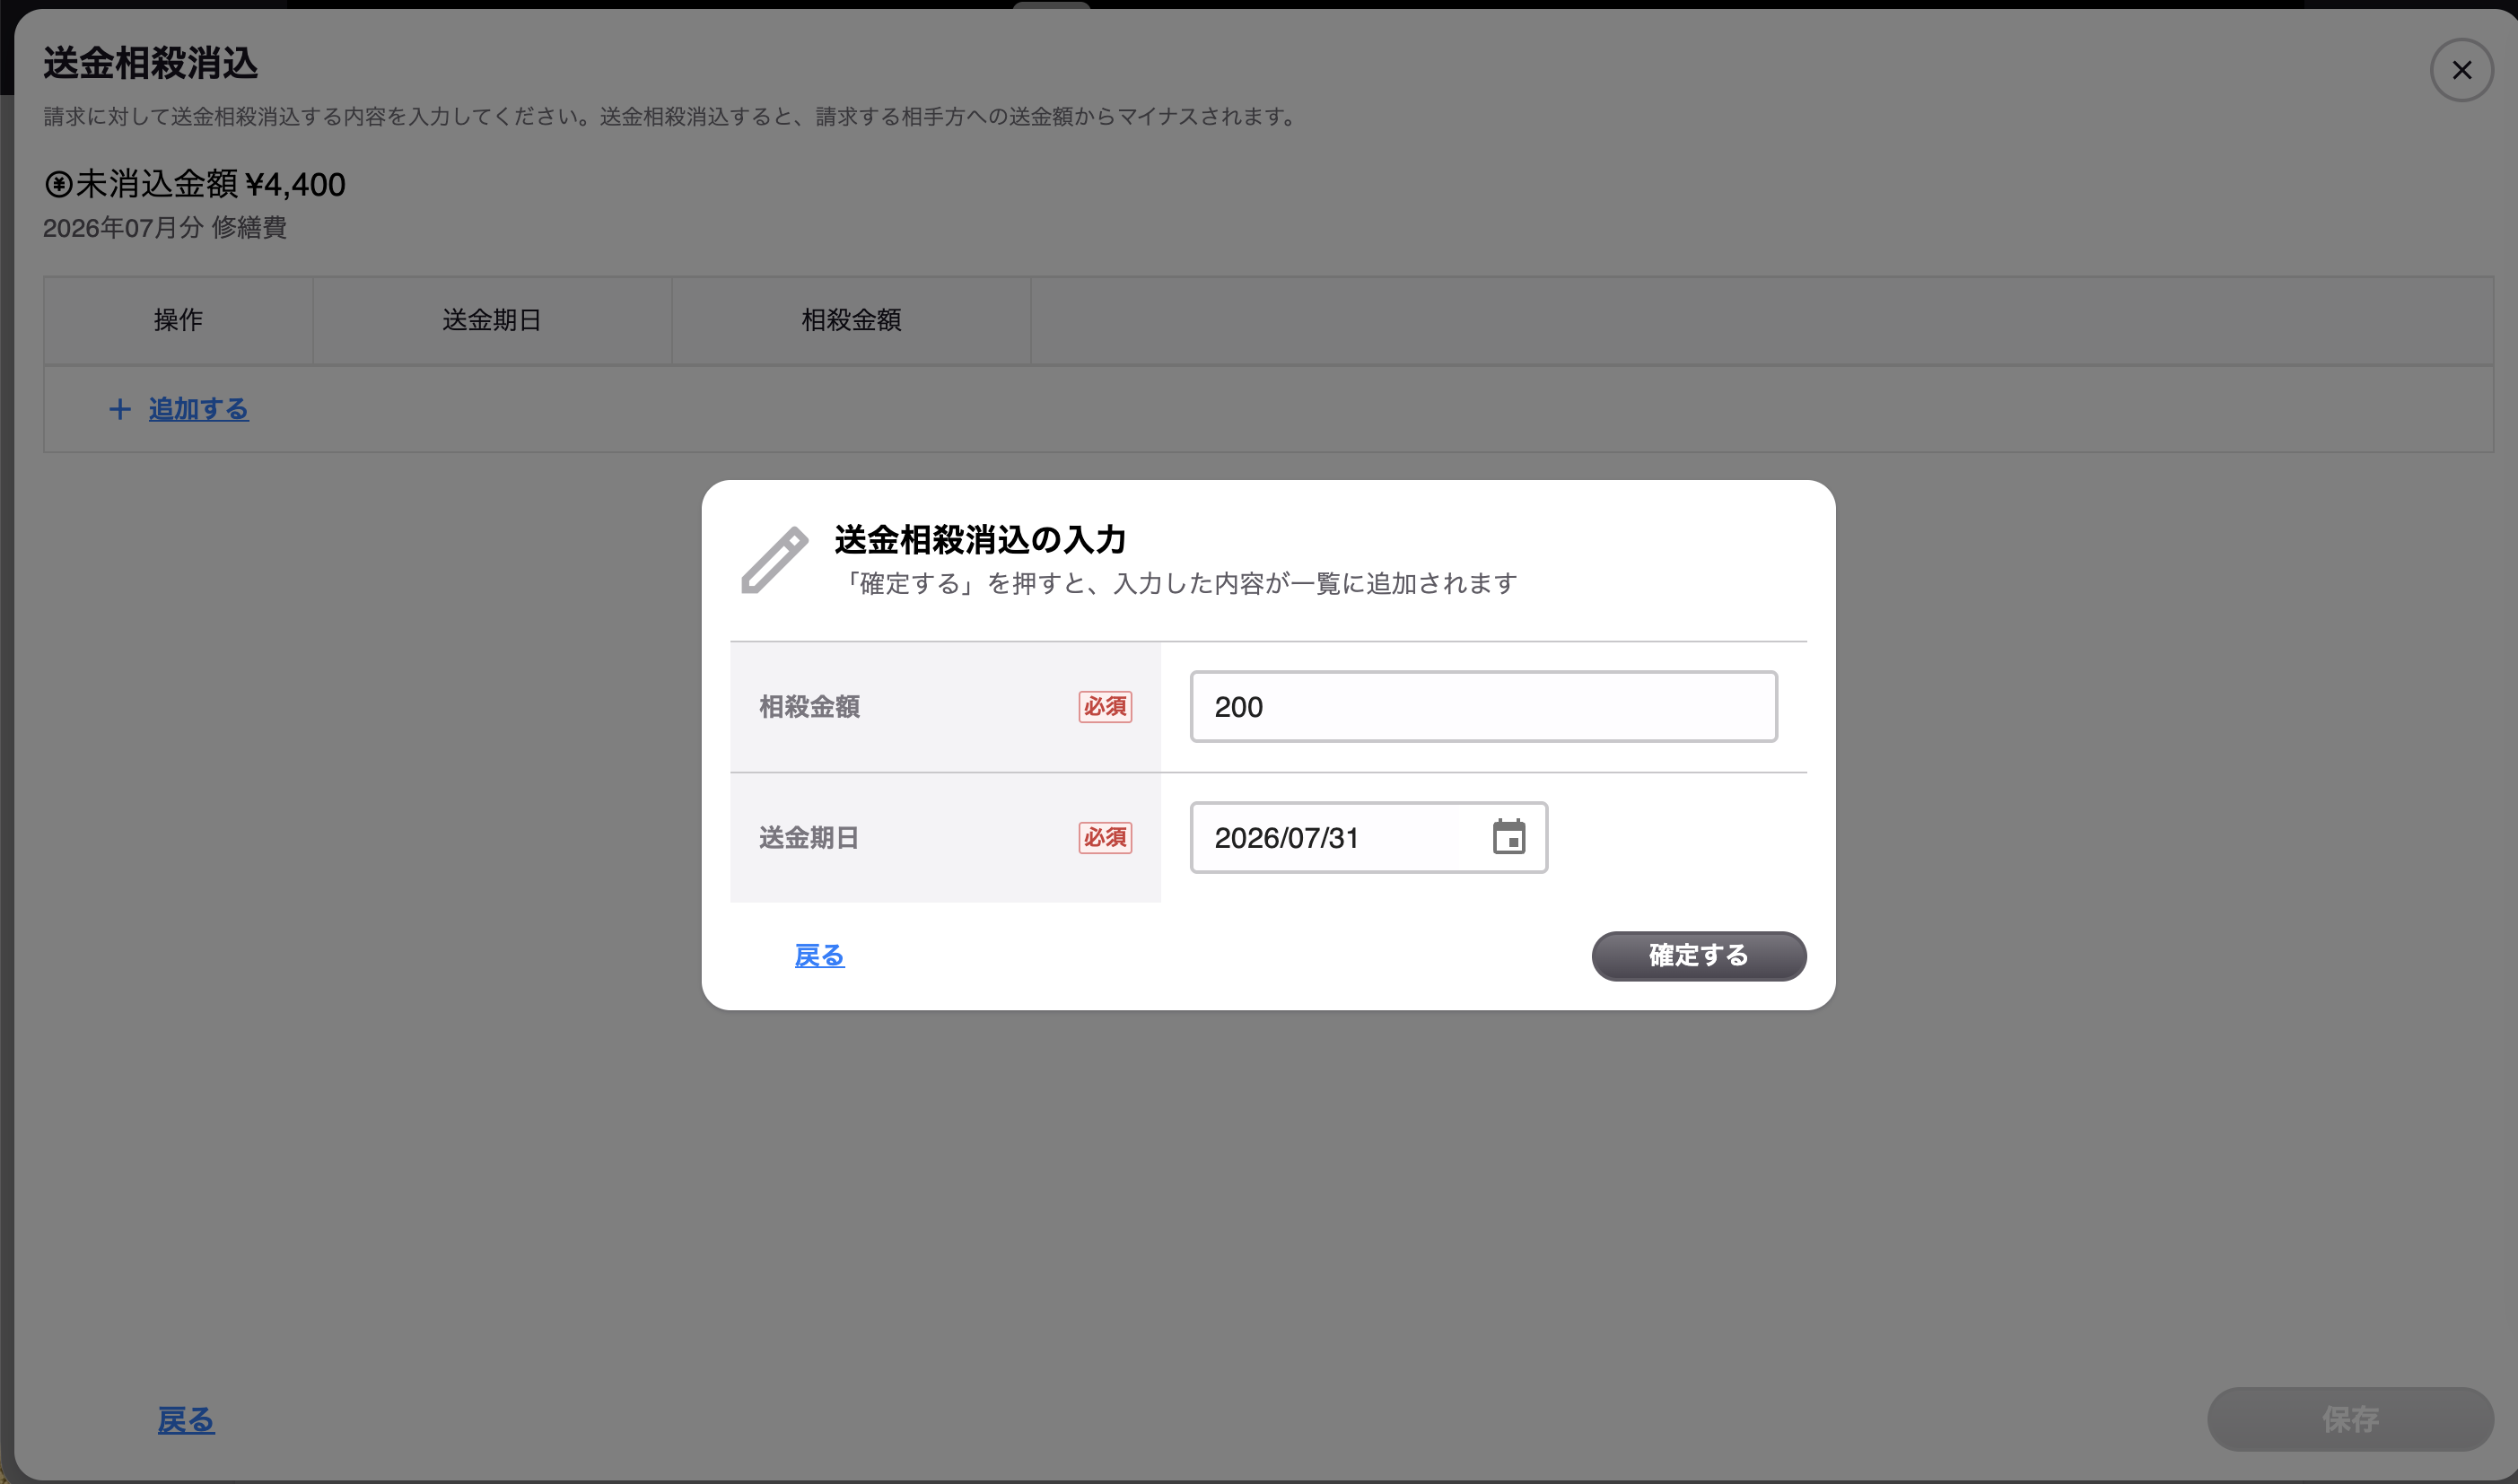This screenshot has height=1484, width=2518.
Task: Click the yen icon beside 未消込金額
Action: (59, 184)
